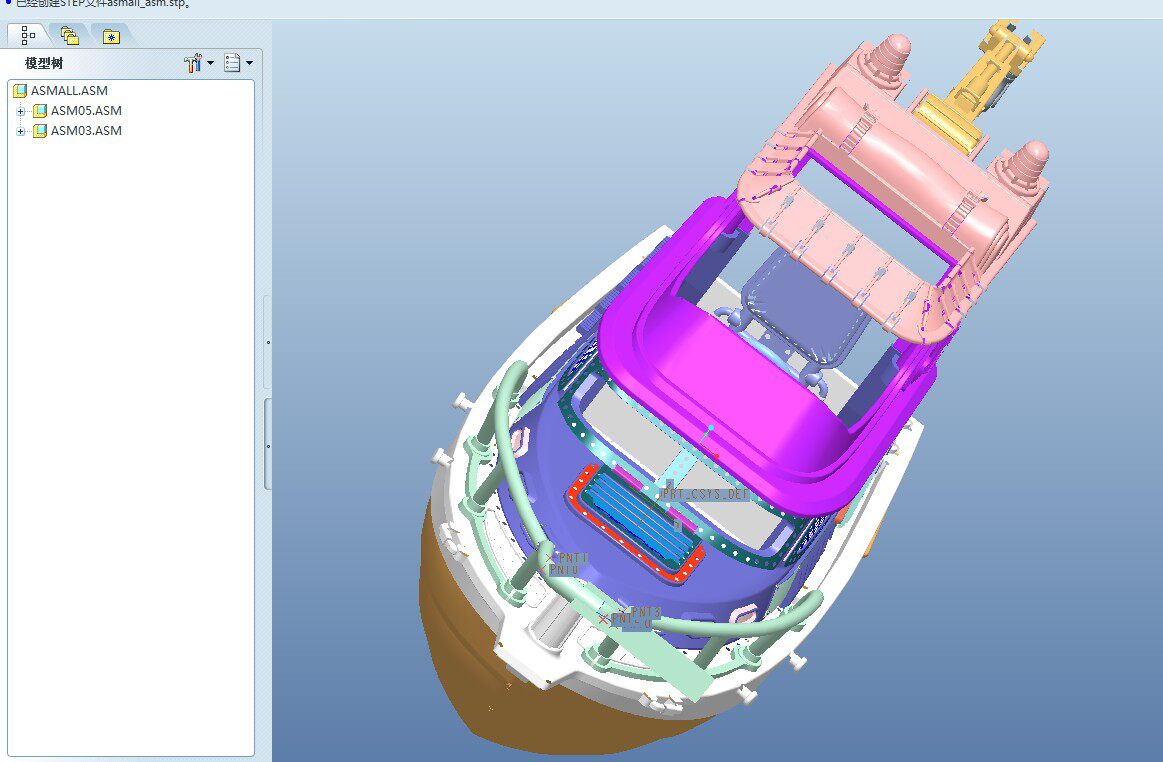Open the display dropdown arrow beside list icon
Image resolution: width=1163 pixels, height=762 pixels.
pos(249,63)
